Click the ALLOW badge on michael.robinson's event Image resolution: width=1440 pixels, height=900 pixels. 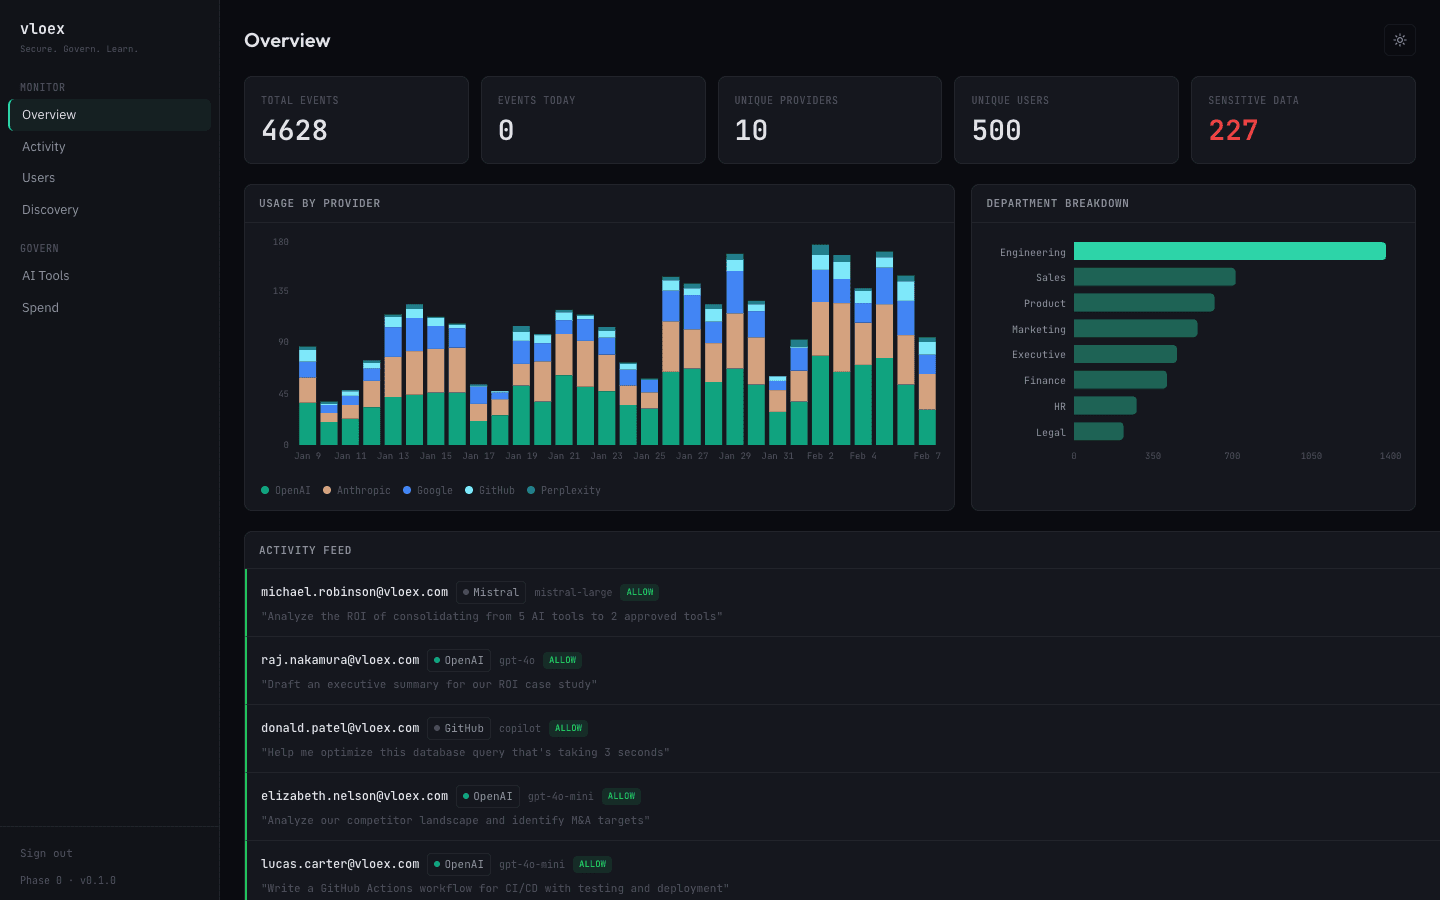(x=639, y=591)
